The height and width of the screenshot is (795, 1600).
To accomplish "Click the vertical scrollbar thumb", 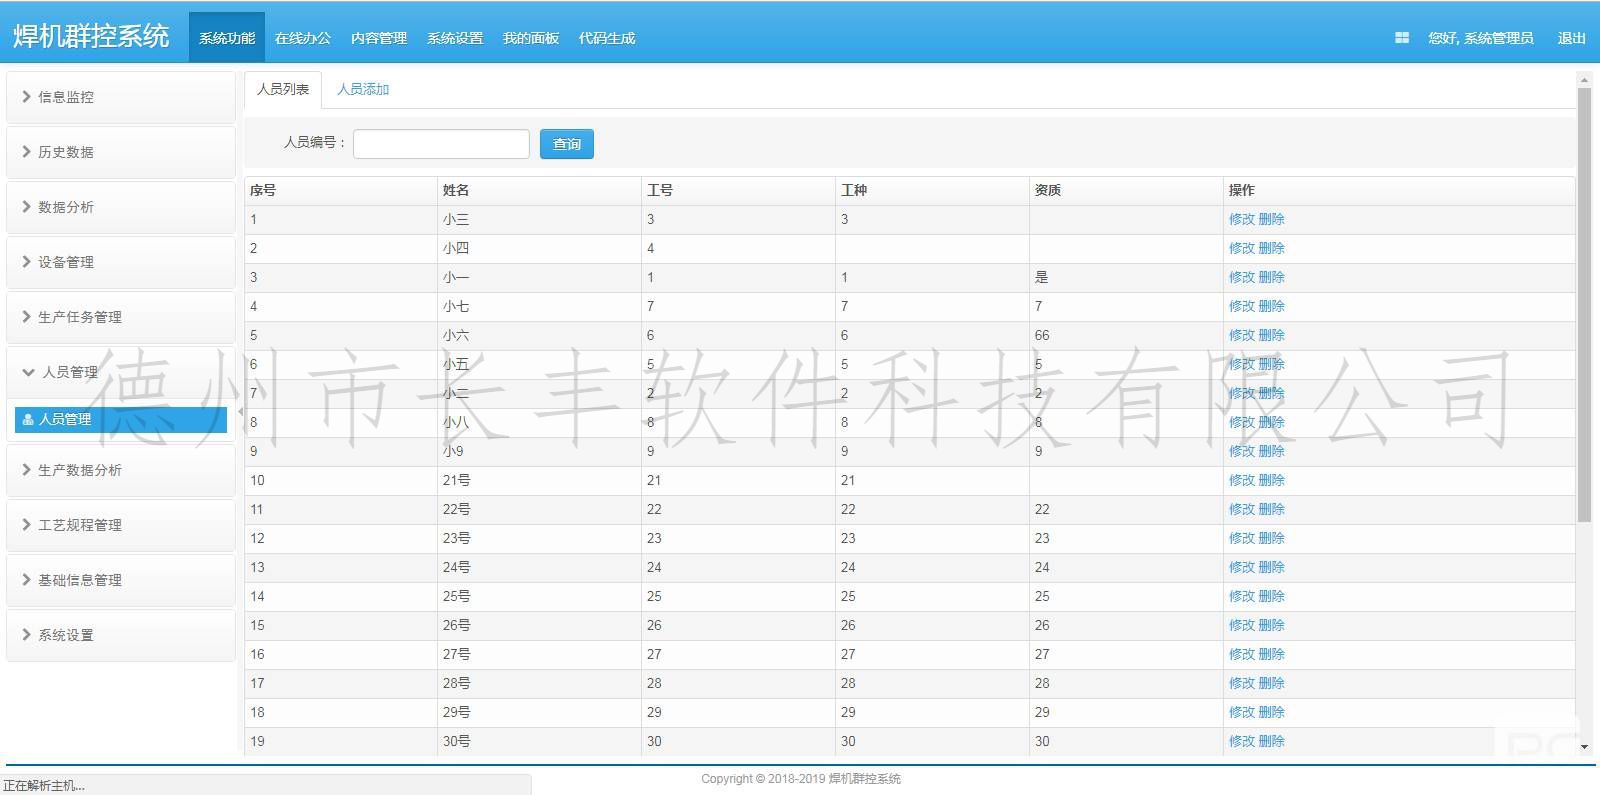I will (x=1584, y=300).
